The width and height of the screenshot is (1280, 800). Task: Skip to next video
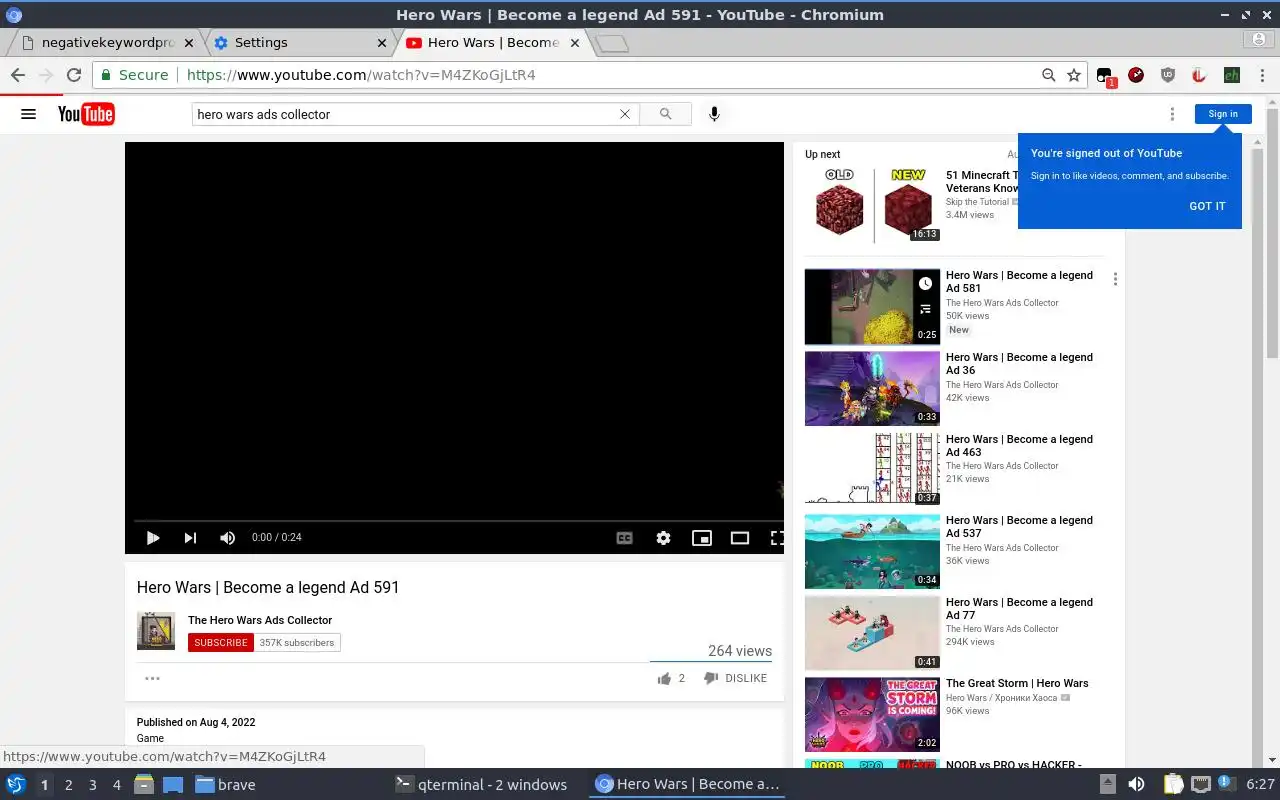coord(190,538)
